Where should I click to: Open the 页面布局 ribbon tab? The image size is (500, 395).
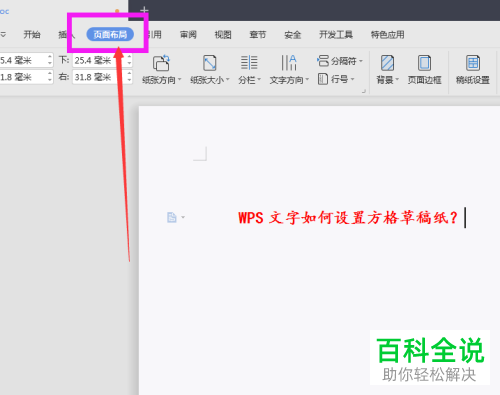(x=110, y=34)
